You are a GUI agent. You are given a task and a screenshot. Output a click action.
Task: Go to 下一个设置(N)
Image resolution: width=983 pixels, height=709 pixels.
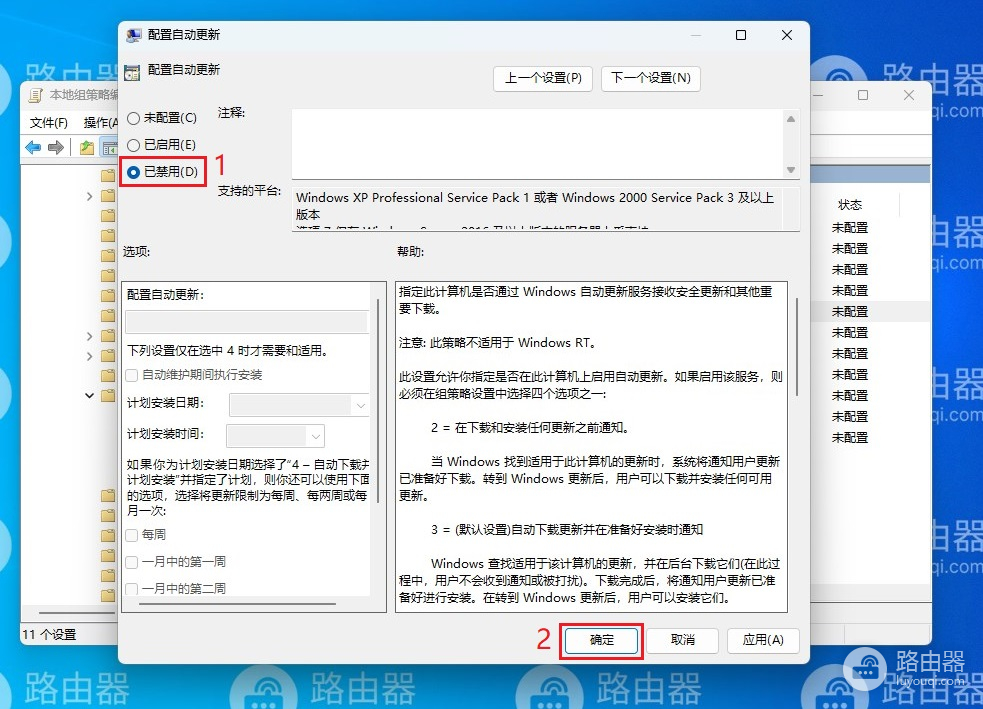(650, 78)
